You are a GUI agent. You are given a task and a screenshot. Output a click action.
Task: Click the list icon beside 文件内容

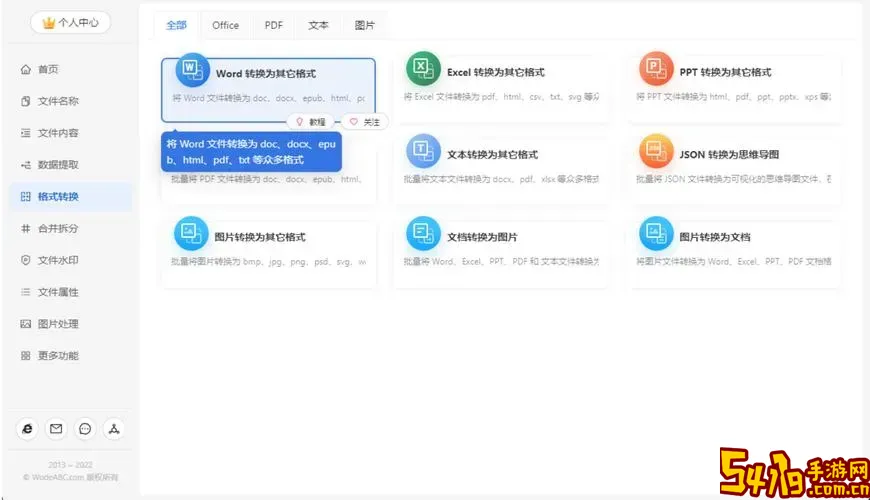click(x=26, y=133)
